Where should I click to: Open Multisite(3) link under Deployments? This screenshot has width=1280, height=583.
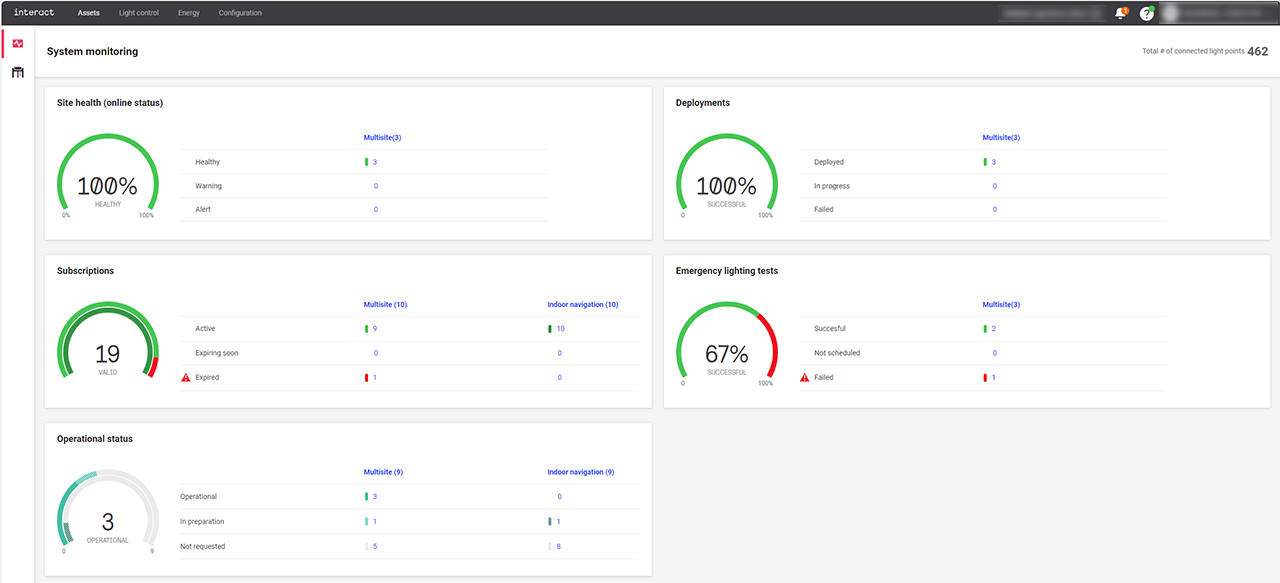pyautogui.click(x=1002, y=137)
